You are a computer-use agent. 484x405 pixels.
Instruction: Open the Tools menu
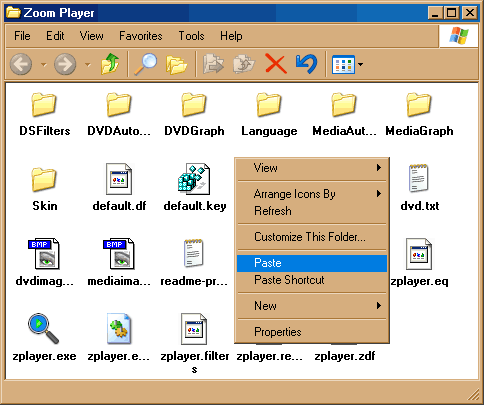pyautogui.click(x=191, y=36)
